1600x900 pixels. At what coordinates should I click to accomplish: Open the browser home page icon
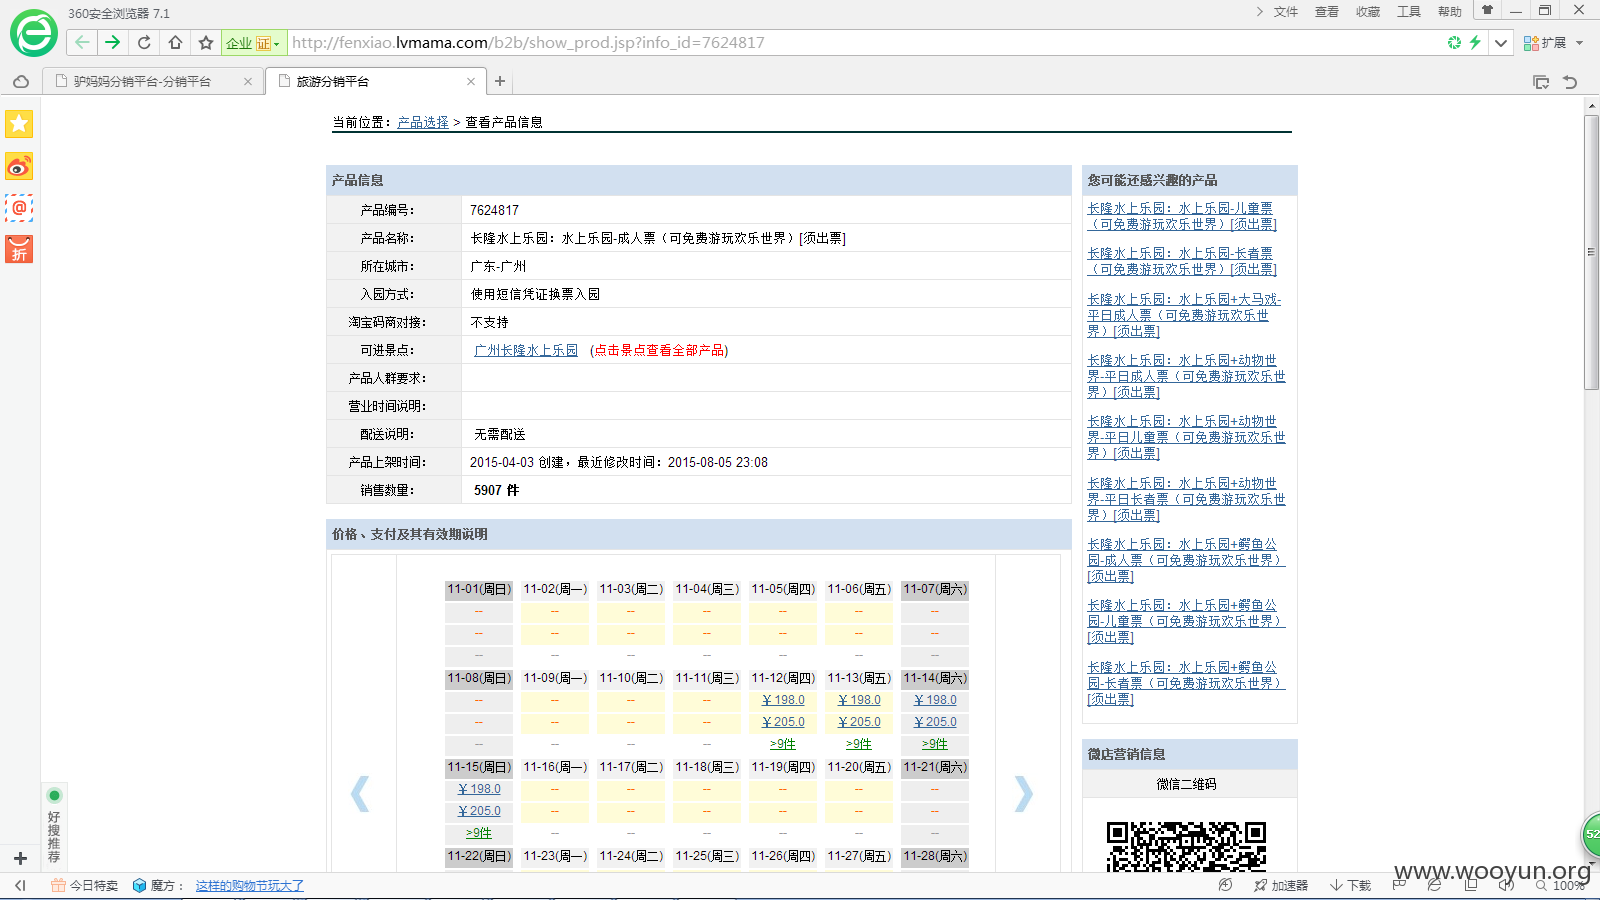pos(175,42)
